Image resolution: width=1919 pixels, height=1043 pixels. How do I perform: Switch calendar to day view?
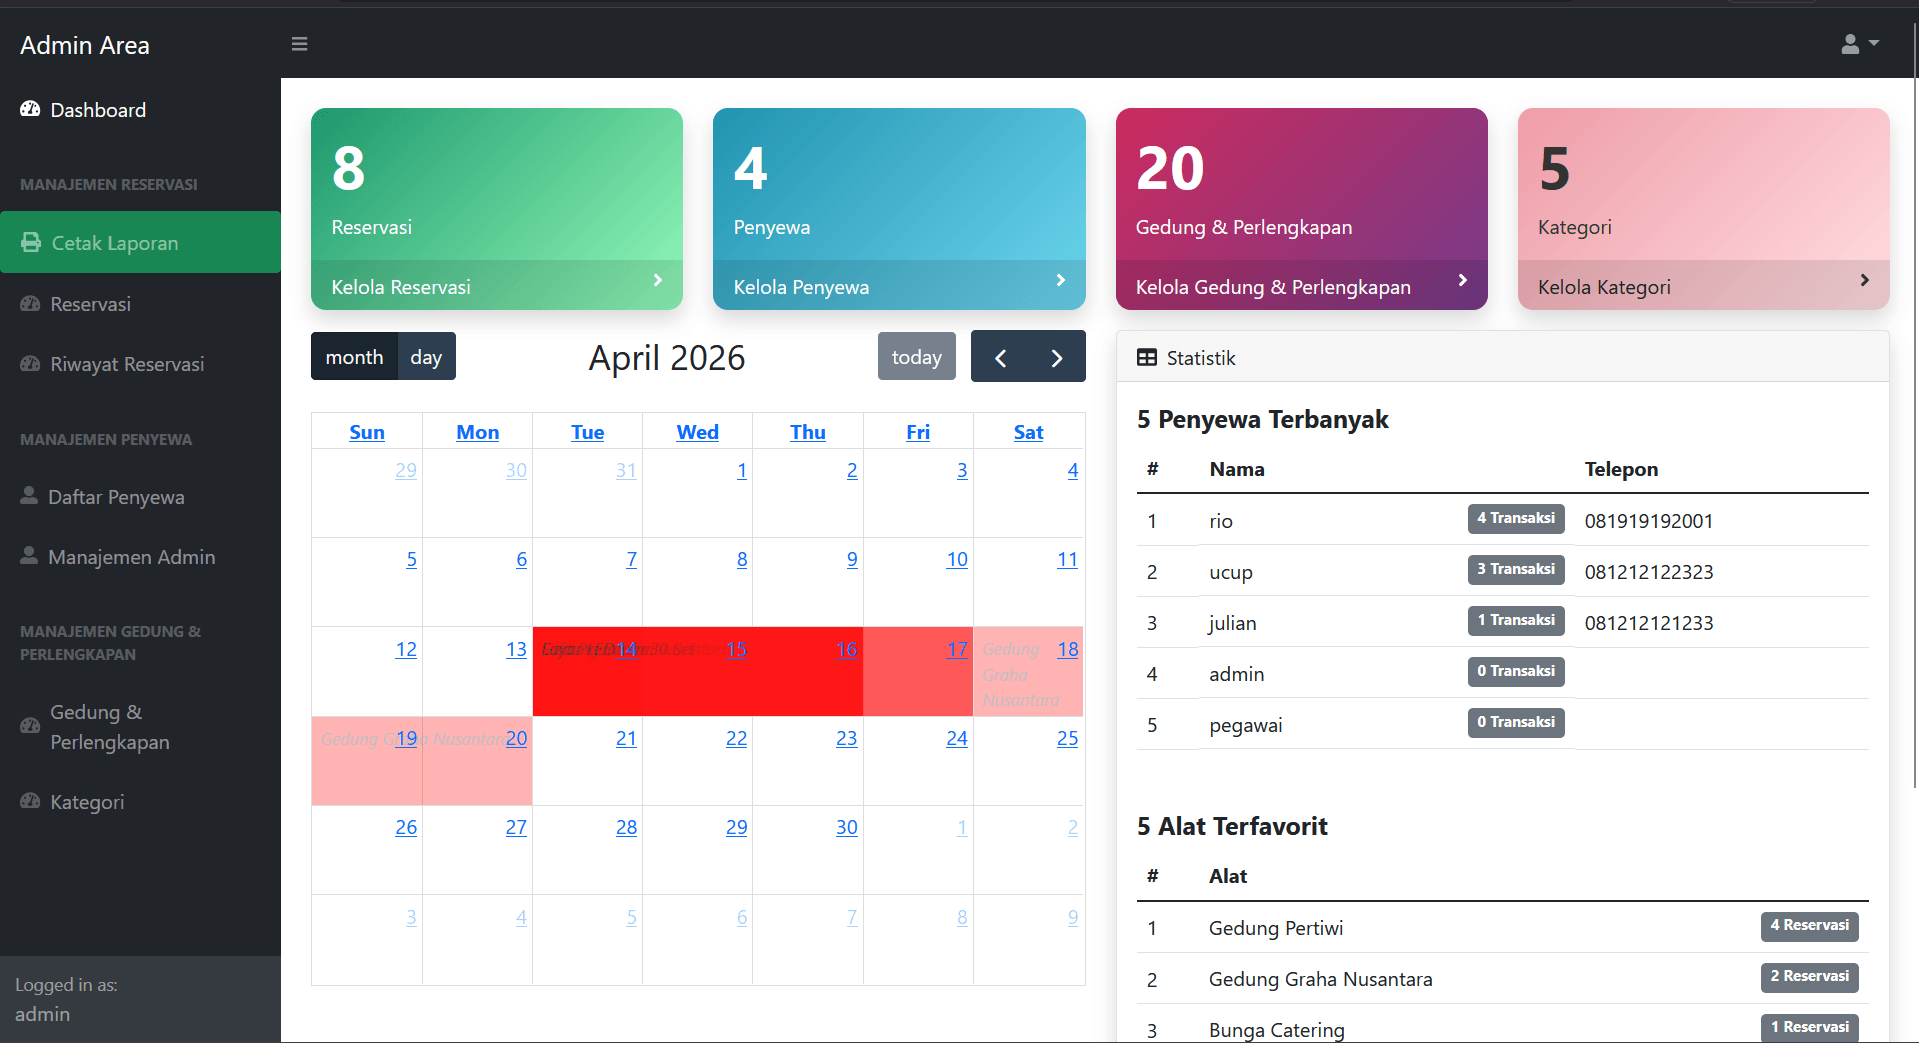[x=426, y=357]
